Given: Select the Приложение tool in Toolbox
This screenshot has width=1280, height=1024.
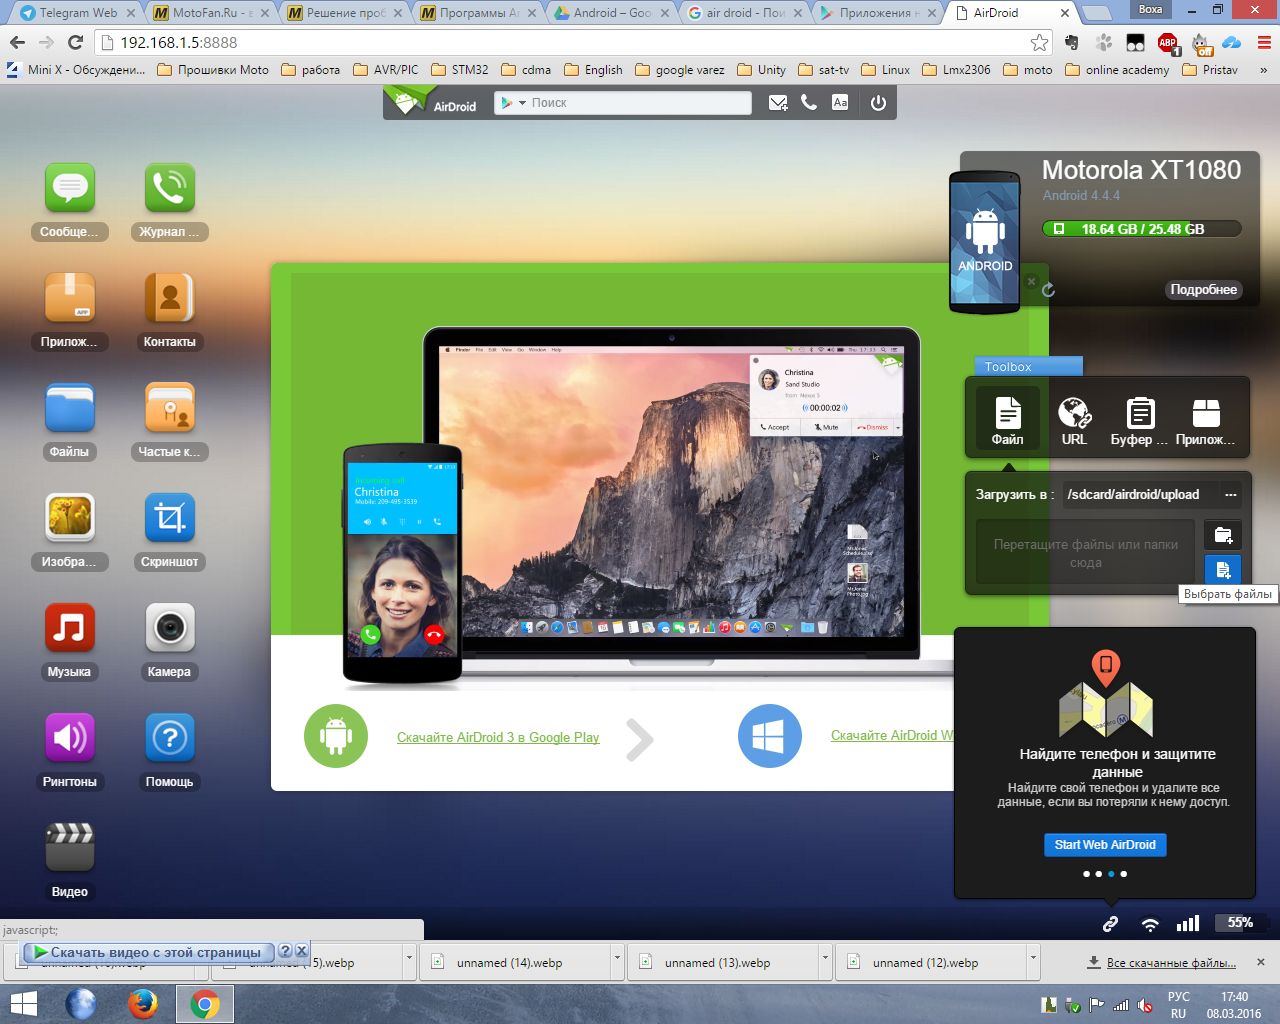Looking at the screenshot, I should pyautogui.click(x=1206, y=419).
